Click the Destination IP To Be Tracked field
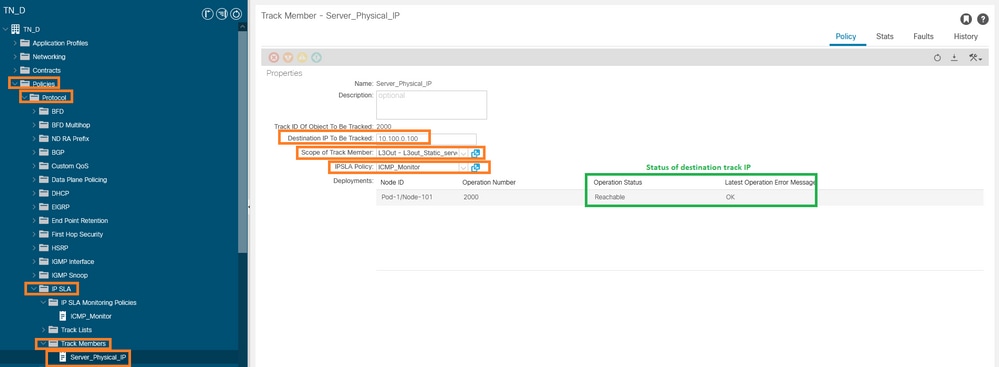Screen dimensions: 999x367 426,139
